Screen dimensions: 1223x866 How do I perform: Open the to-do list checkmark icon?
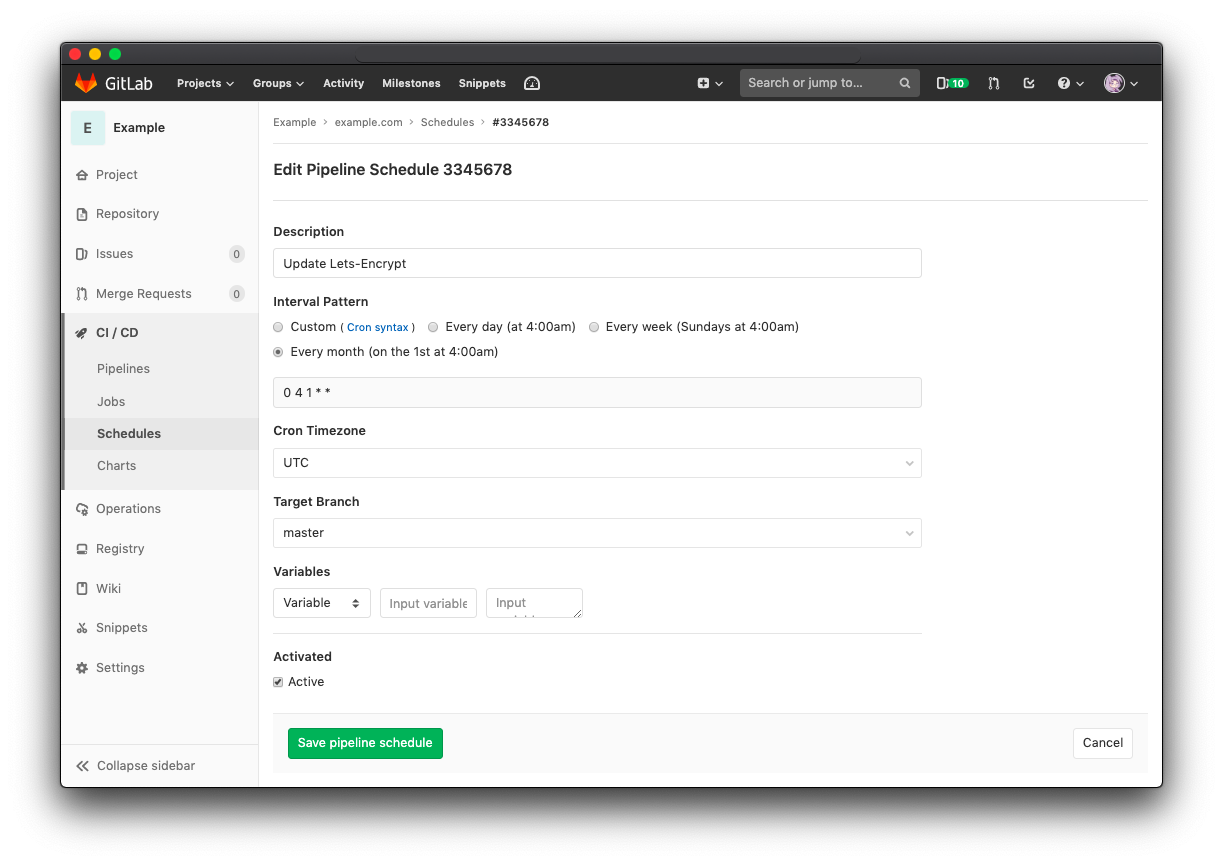pos(1029,83)
